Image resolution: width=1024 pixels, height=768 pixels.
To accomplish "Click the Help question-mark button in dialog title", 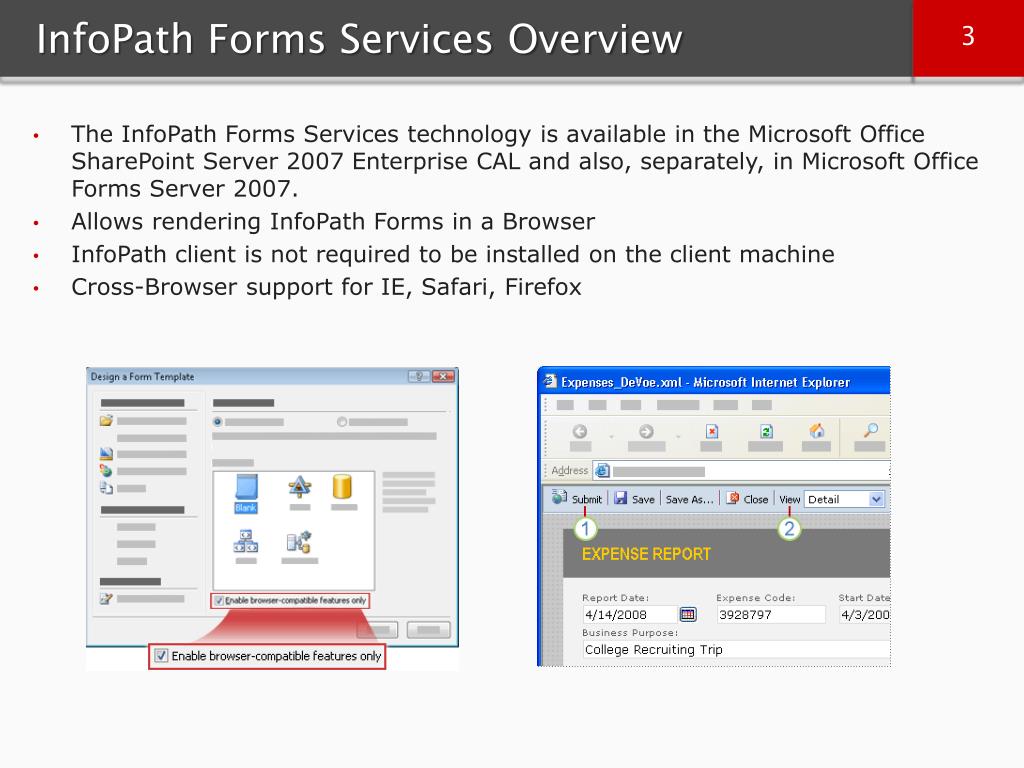I will tap(419, 376).
